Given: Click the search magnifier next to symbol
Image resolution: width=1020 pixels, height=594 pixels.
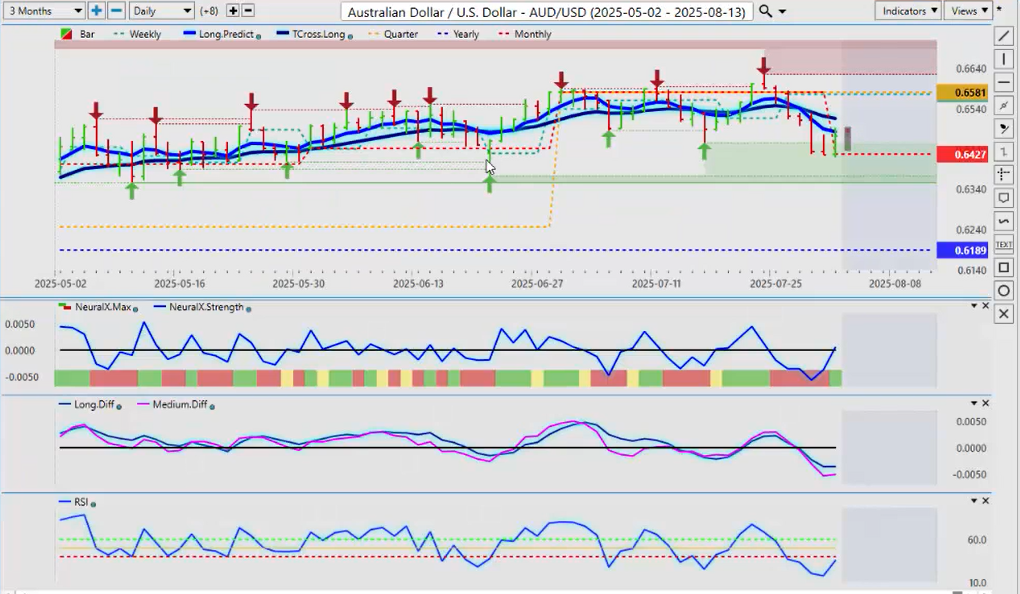Looking at the screenshot, I should point(765,11).
